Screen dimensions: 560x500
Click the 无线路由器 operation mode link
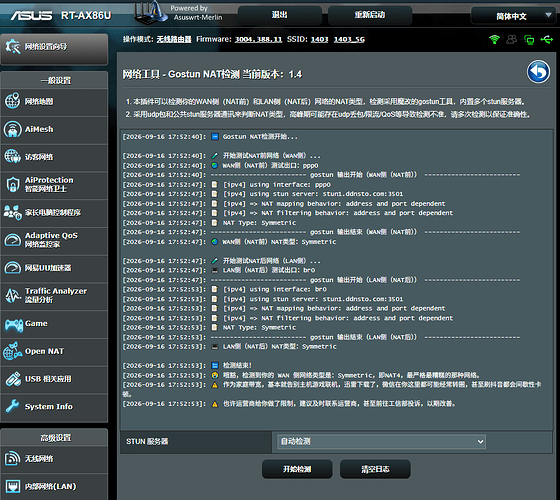[x=174, y=39]
